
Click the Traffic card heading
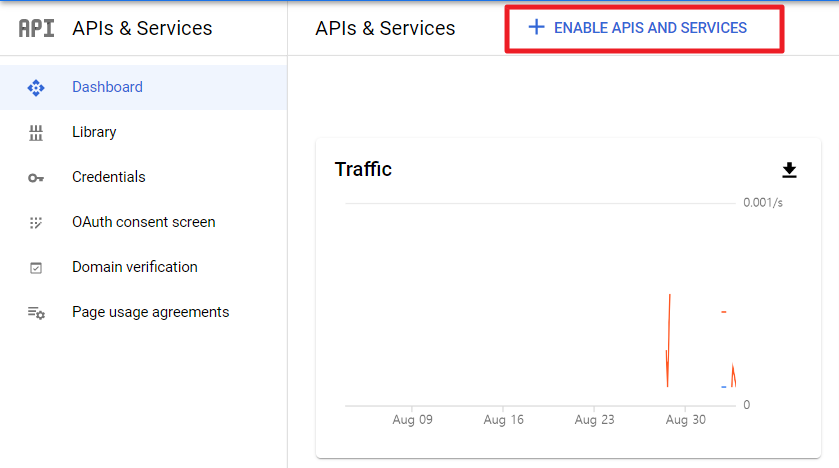pyautogui.click(x=363, y=170)
